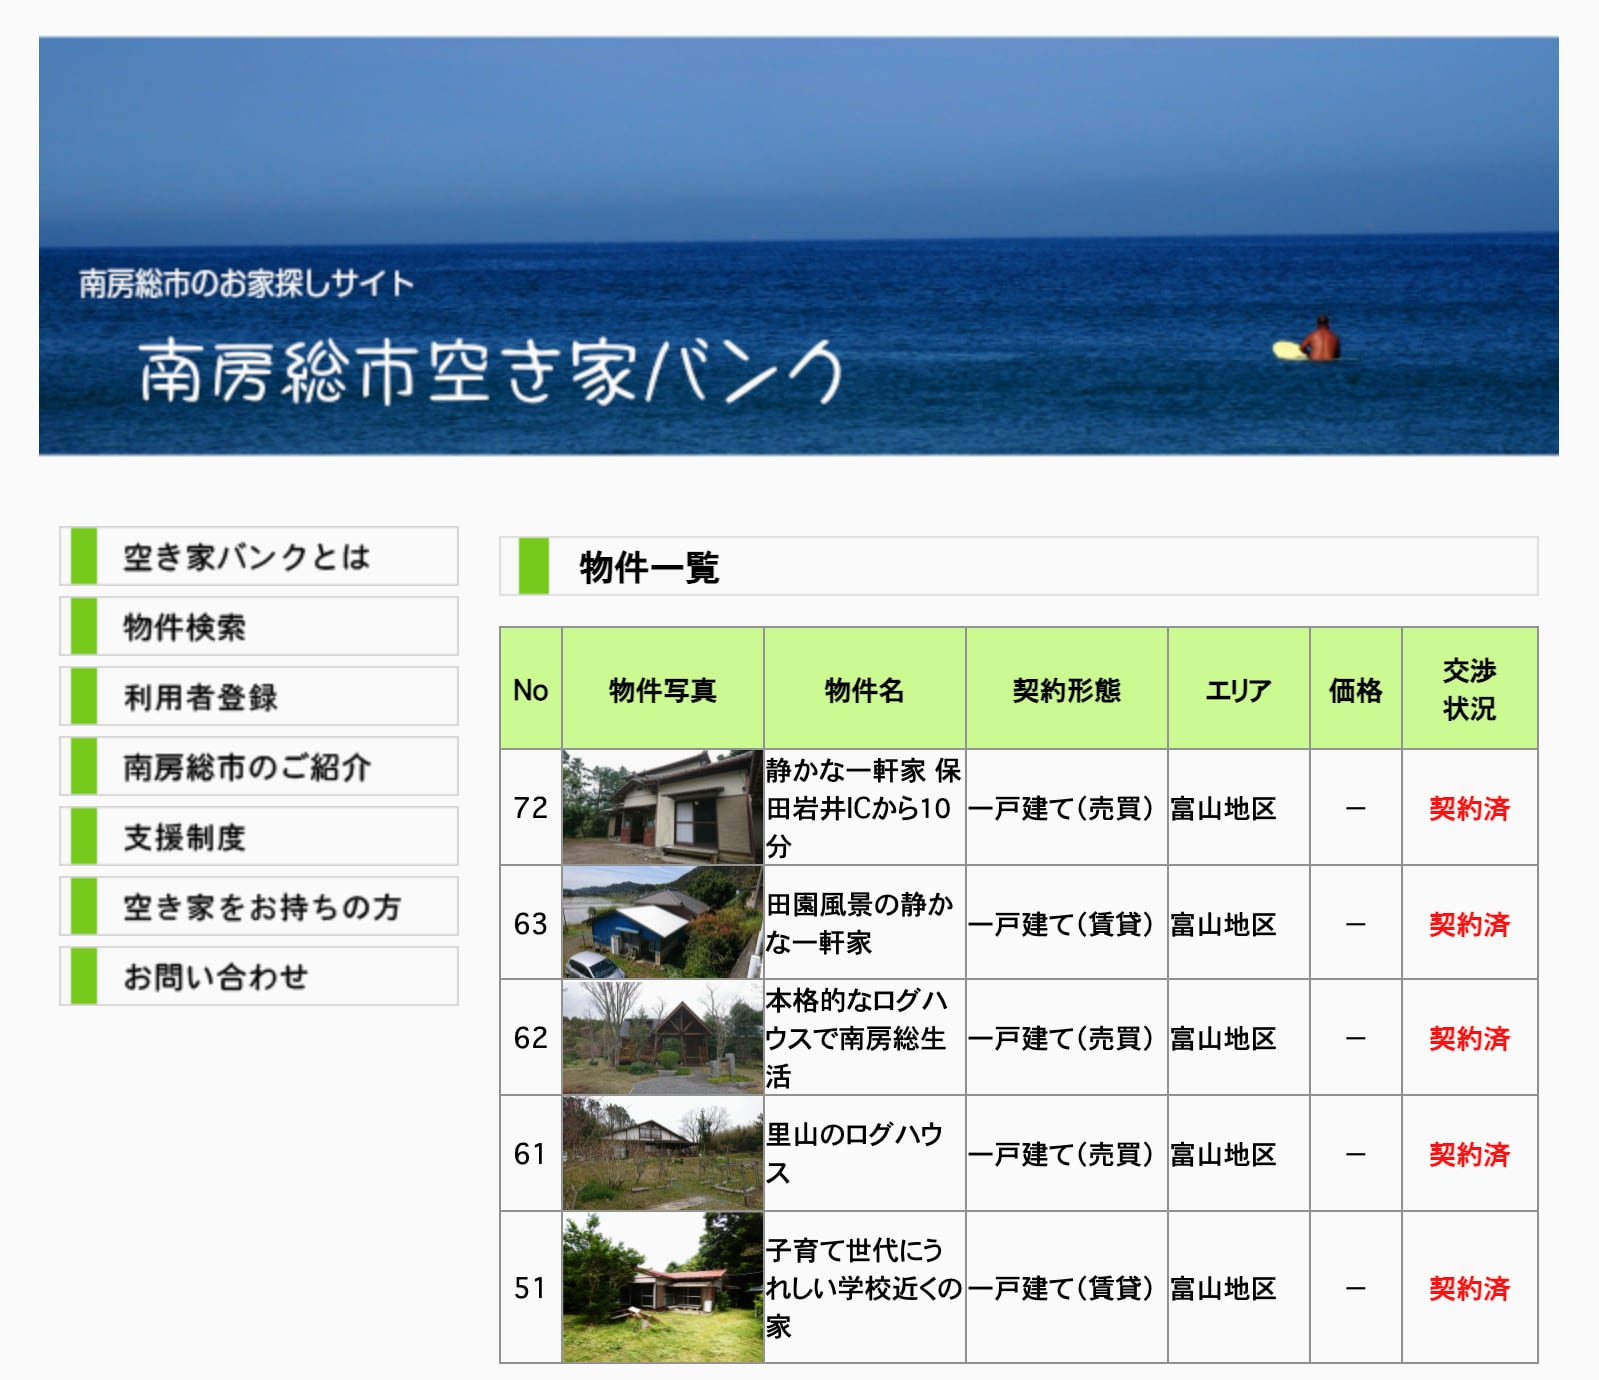Open photo thumbnail of property 63

click(x=663, y=922)
